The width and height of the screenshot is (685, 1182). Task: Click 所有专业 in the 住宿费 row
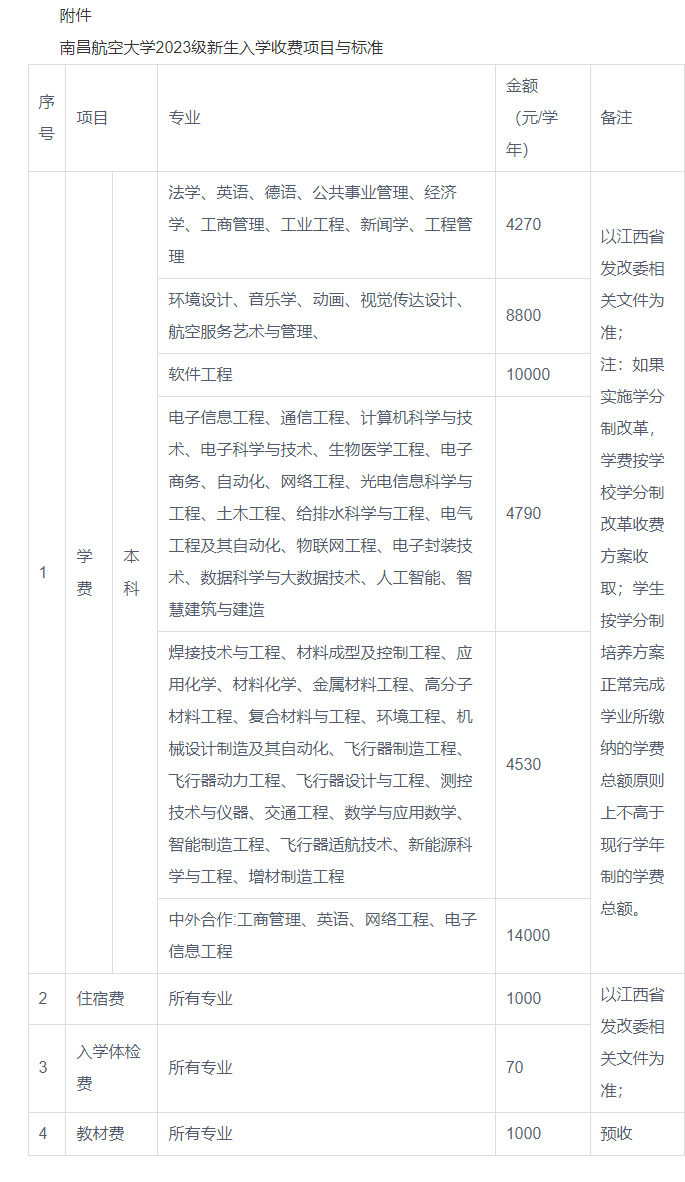click(x=326, y=999)
